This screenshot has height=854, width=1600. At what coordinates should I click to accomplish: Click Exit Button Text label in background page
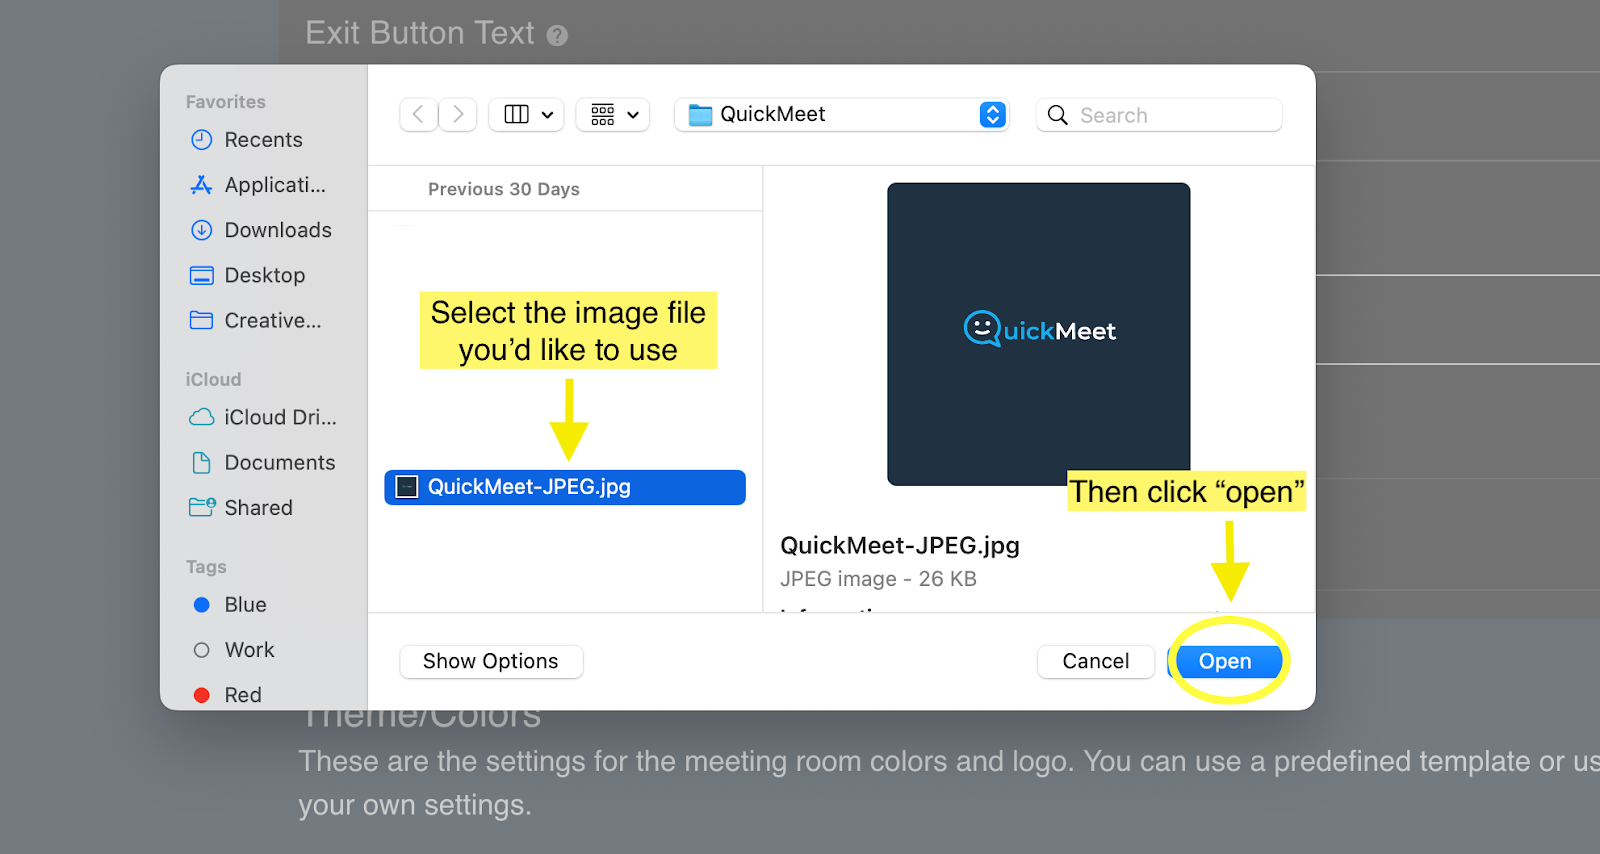click(420, 33)
